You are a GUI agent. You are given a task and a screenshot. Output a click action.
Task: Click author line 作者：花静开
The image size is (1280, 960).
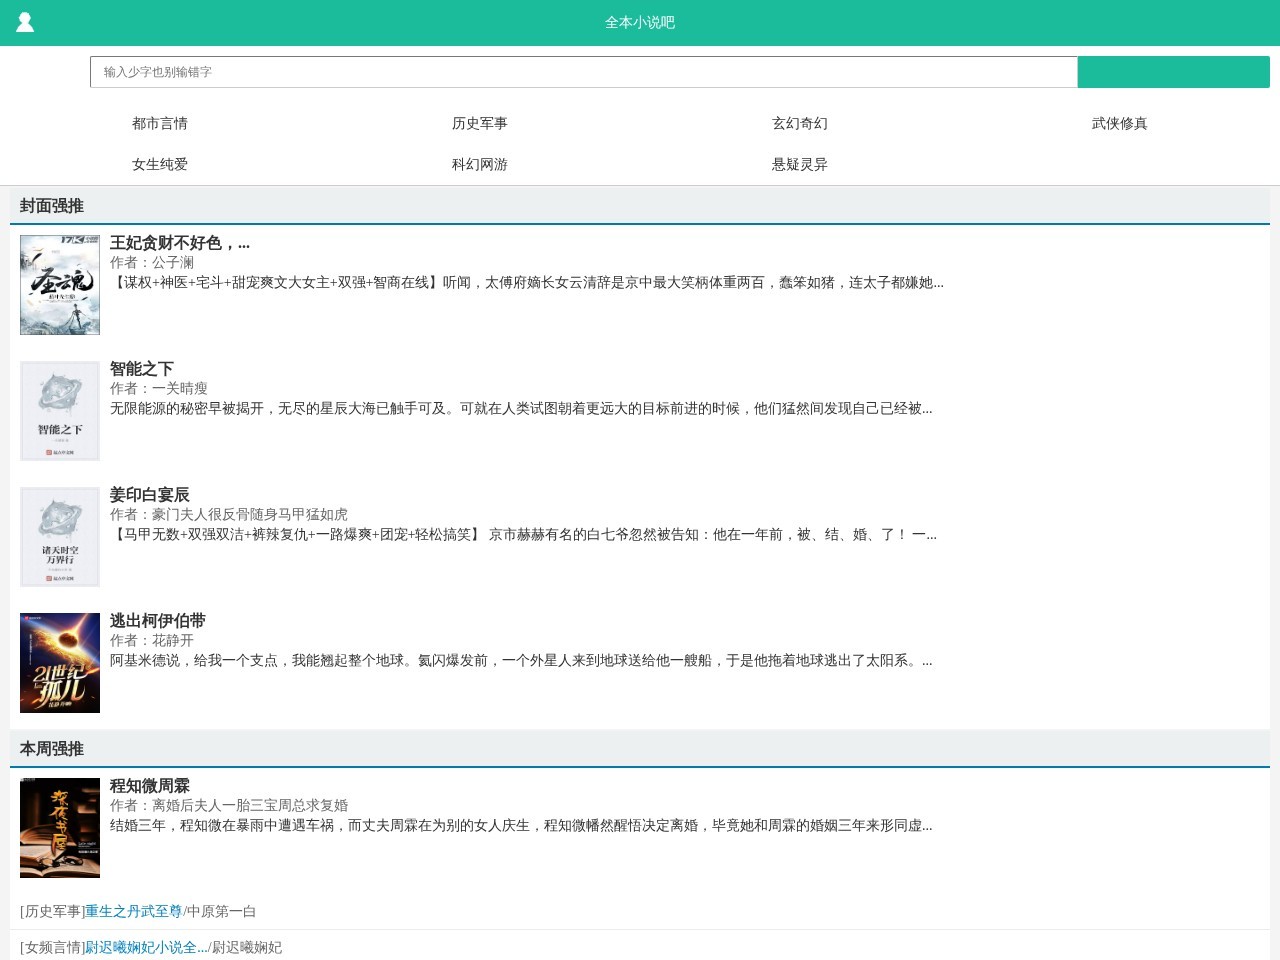pos(152,640)
